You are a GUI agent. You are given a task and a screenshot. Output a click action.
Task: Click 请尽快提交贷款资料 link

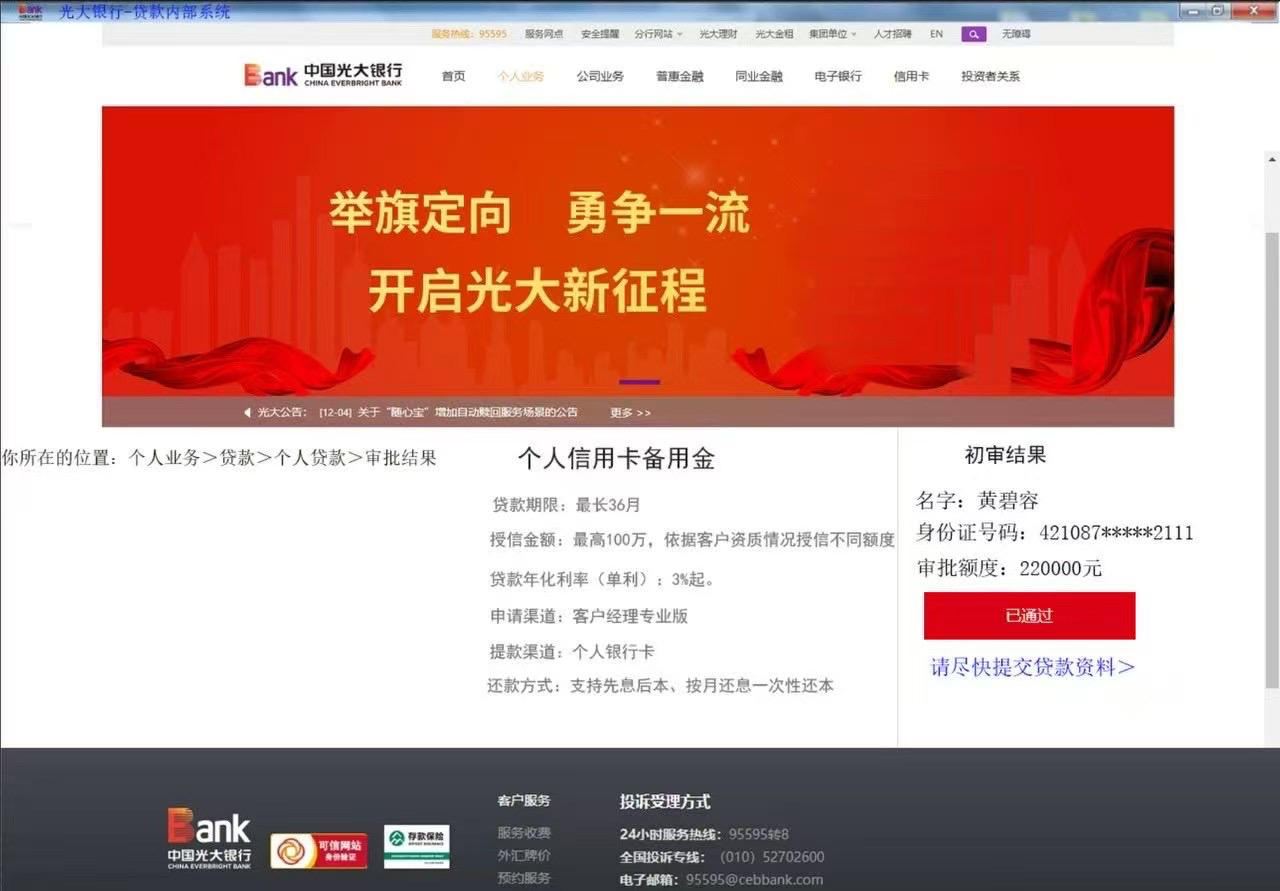[1033, 667]
